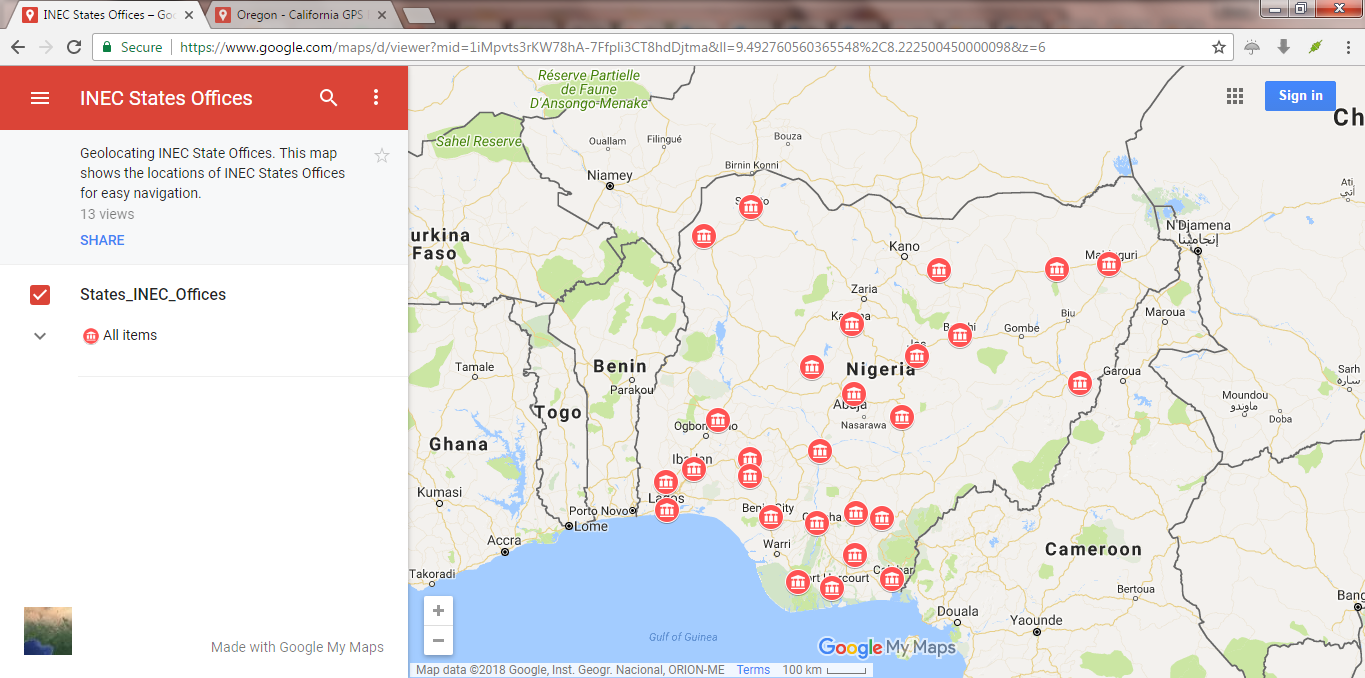Open the office marker at Port Harcourt
This screenshot has width=1365, height=678.
pyautogui.click(x=831, y=588)
